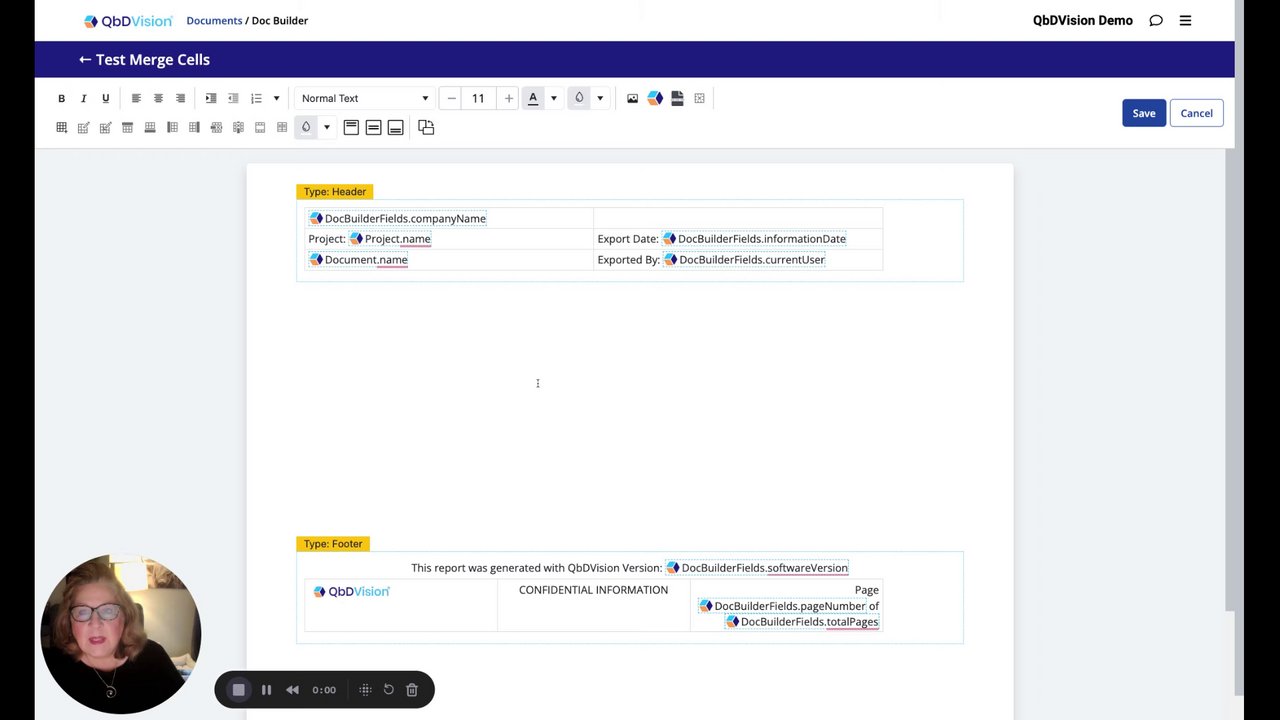
Task: Toggle bold formatting
Action: click(x=61, y=98)
